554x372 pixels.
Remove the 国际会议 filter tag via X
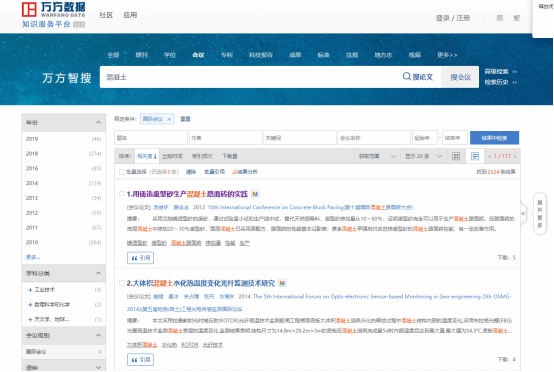pos(169,119)
